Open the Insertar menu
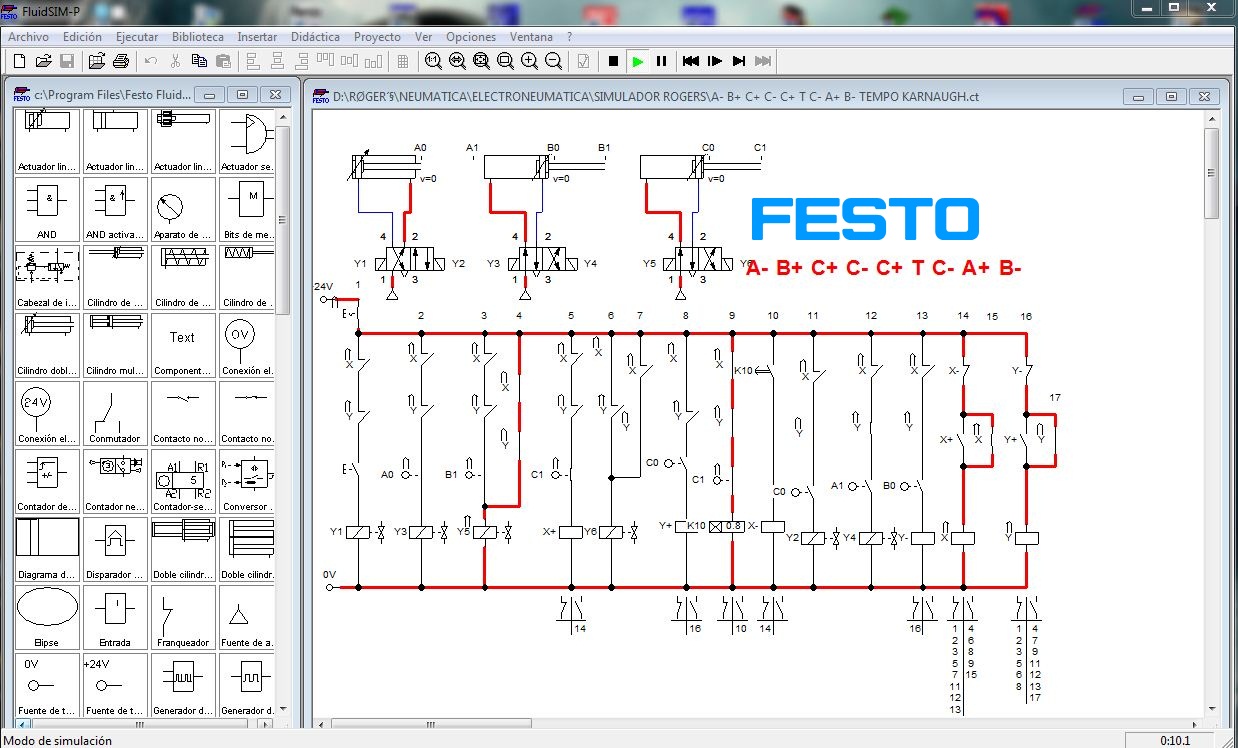The image size is (1238, 748). (x=257, y=37)
